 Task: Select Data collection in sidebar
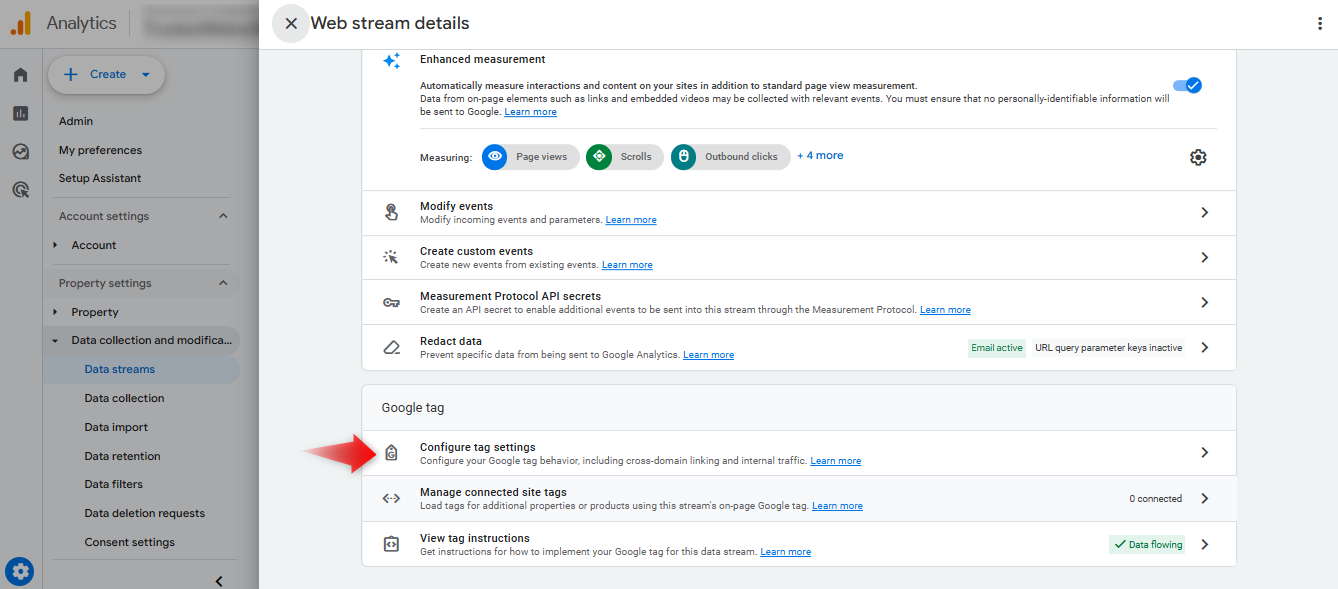tap(124, 398)
